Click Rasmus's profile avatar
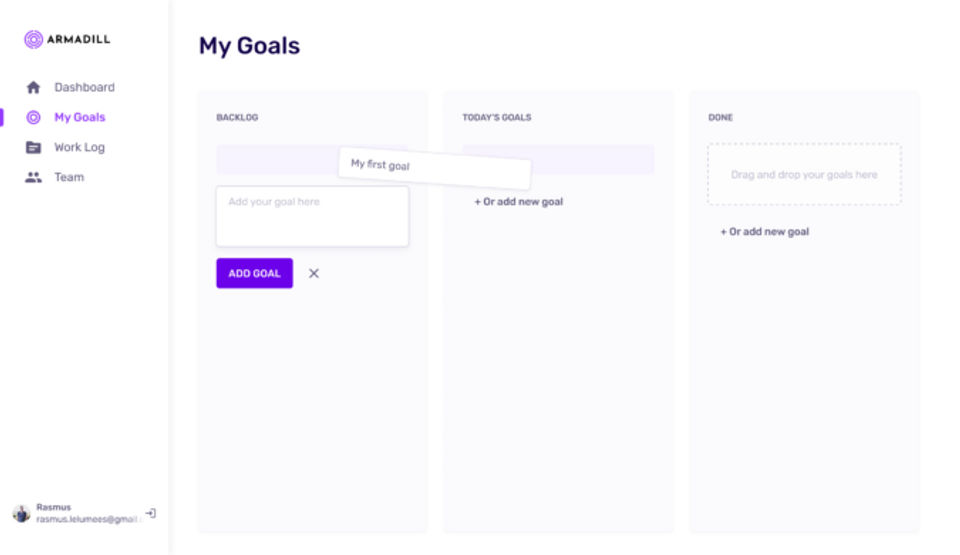This screenshot has width=960, height=555. point(21,513)
